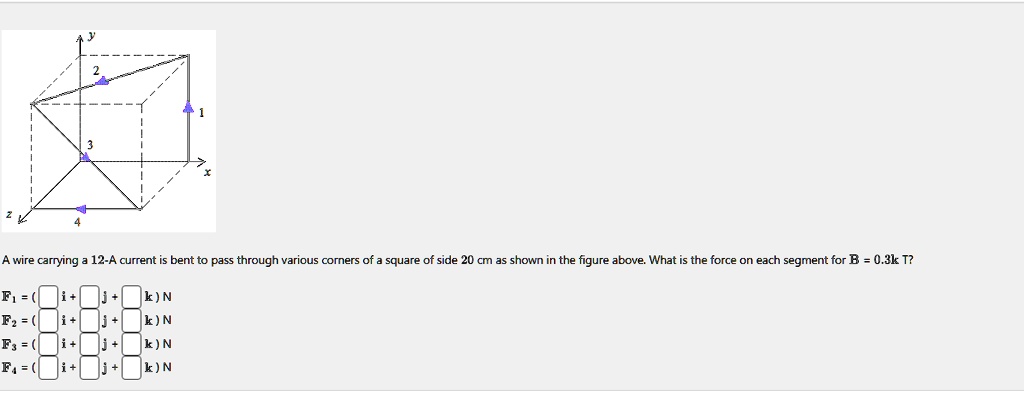Viewport: 1024px width, 396px height.
Task: Select the F2 j-component input box
Action: click(x=90, y=321)
